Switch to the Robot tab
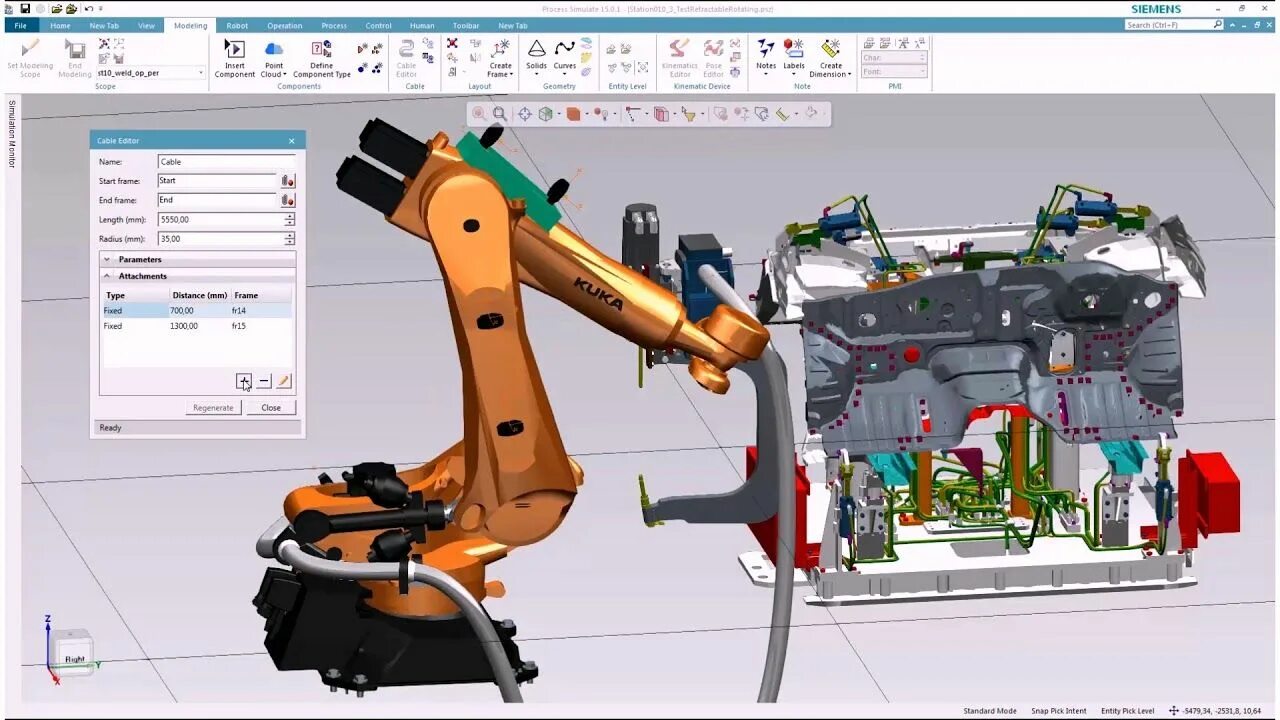The height and width of the screenshot is (720, 1280). coord(237,25)
